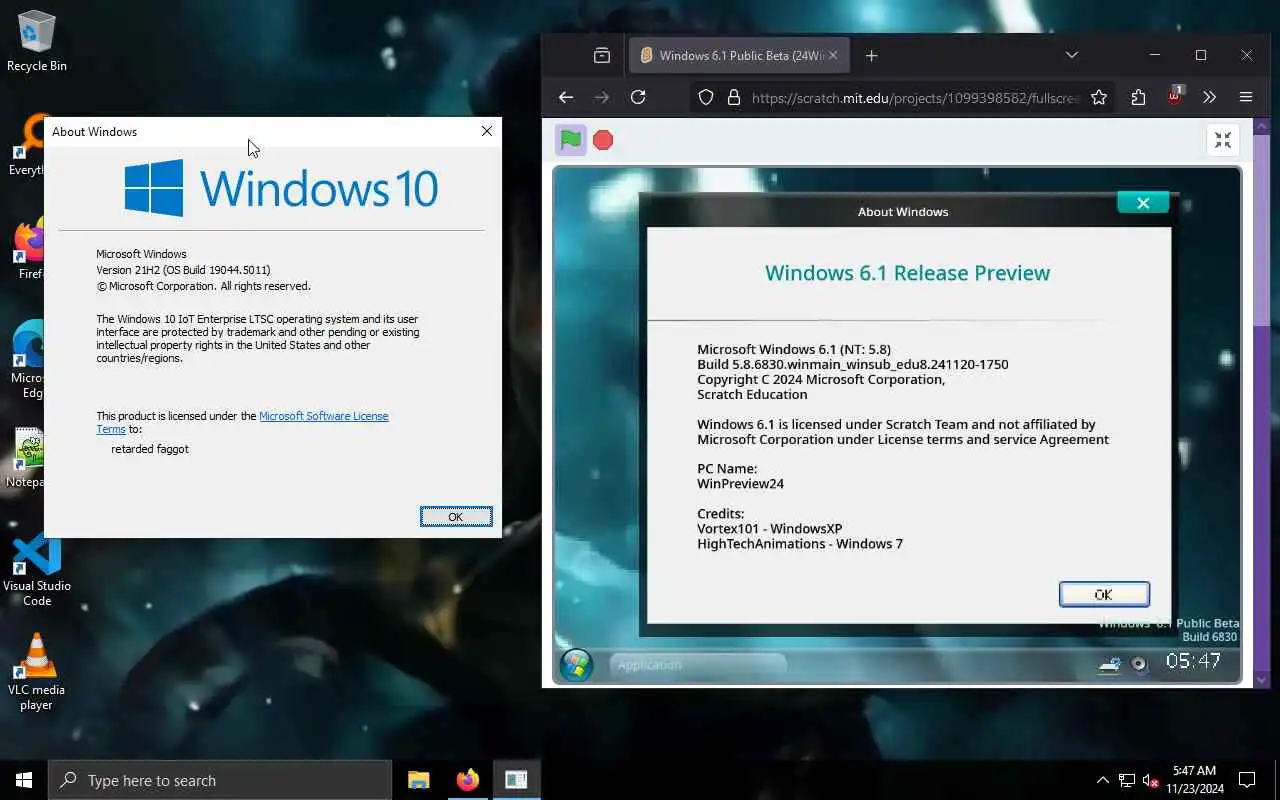Select the Everything desktop shortcut
The height and width of the screenshot is (800, 1280).
pyautogui.click(x=27, y=146)
